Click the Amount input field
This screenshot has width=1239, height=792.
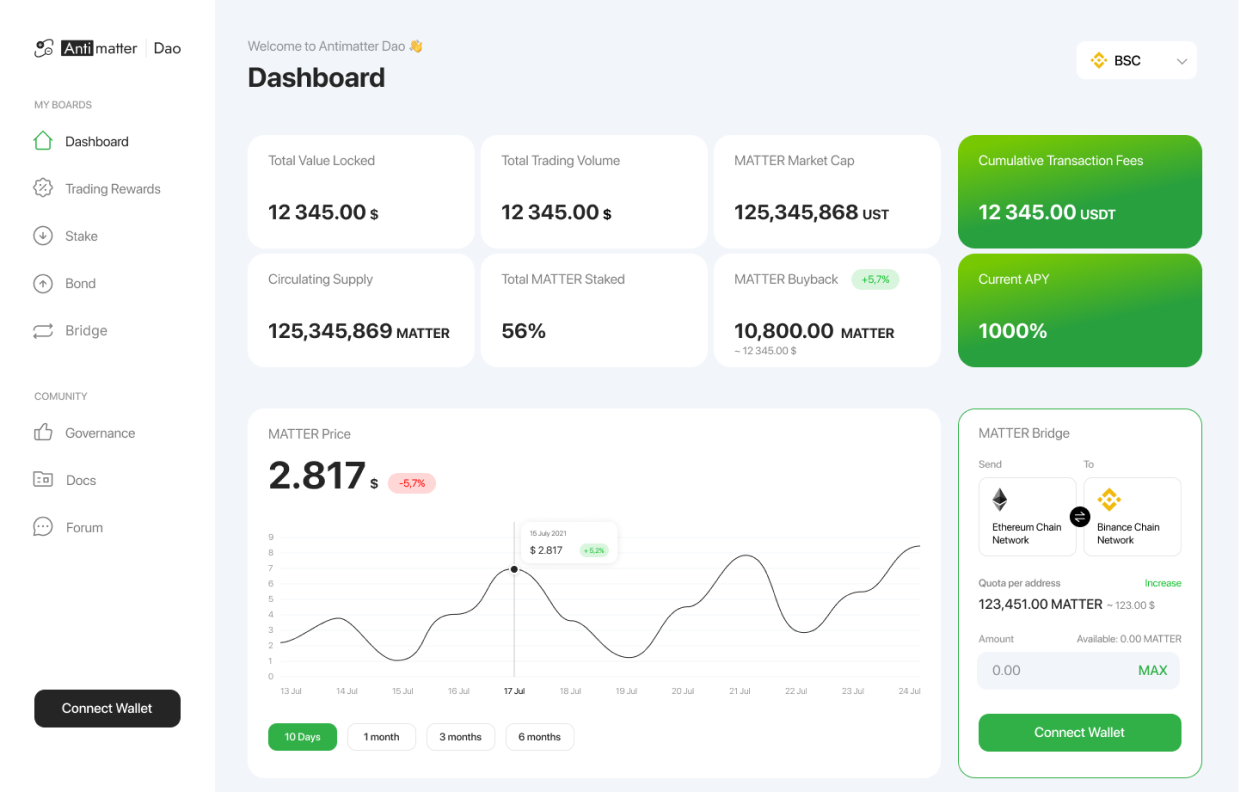1055,670
